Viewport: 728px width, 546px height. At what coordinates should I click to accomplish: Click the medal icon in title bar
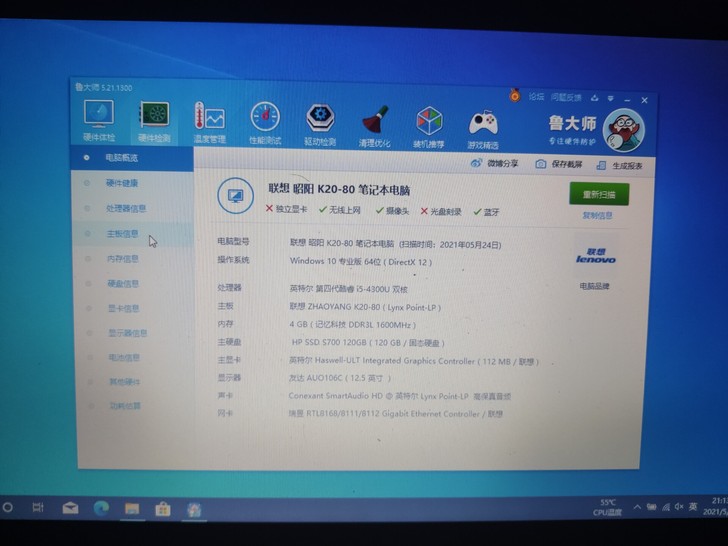(515, 95)
